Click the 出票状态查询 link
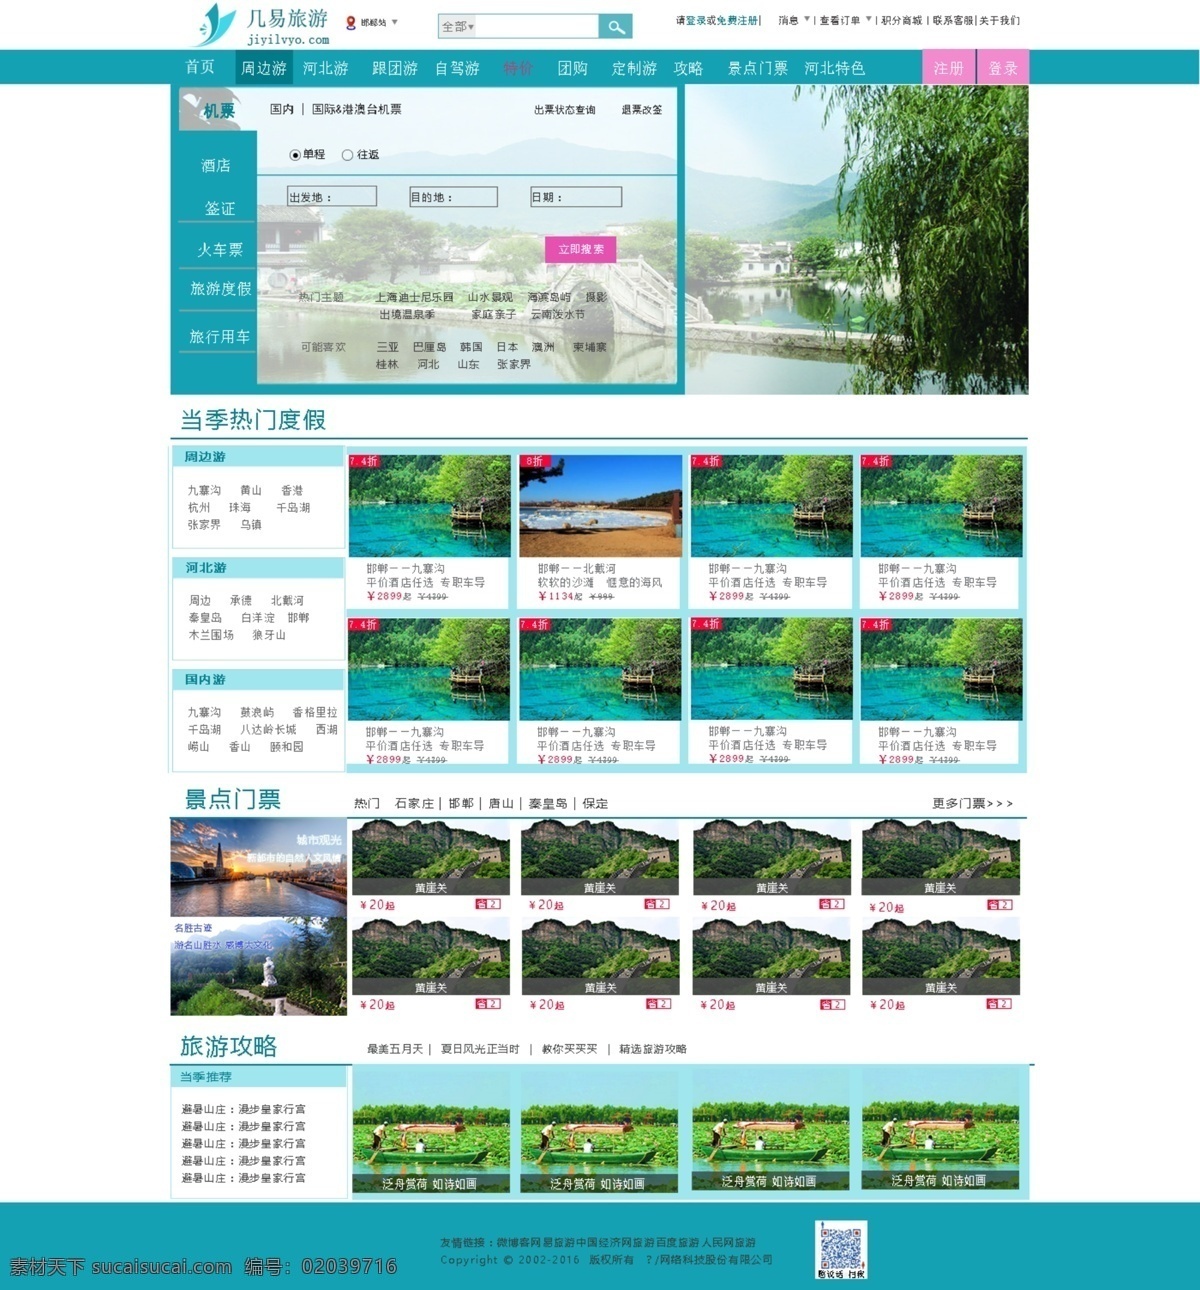The image size is (1200, 1290). point(565,110)
